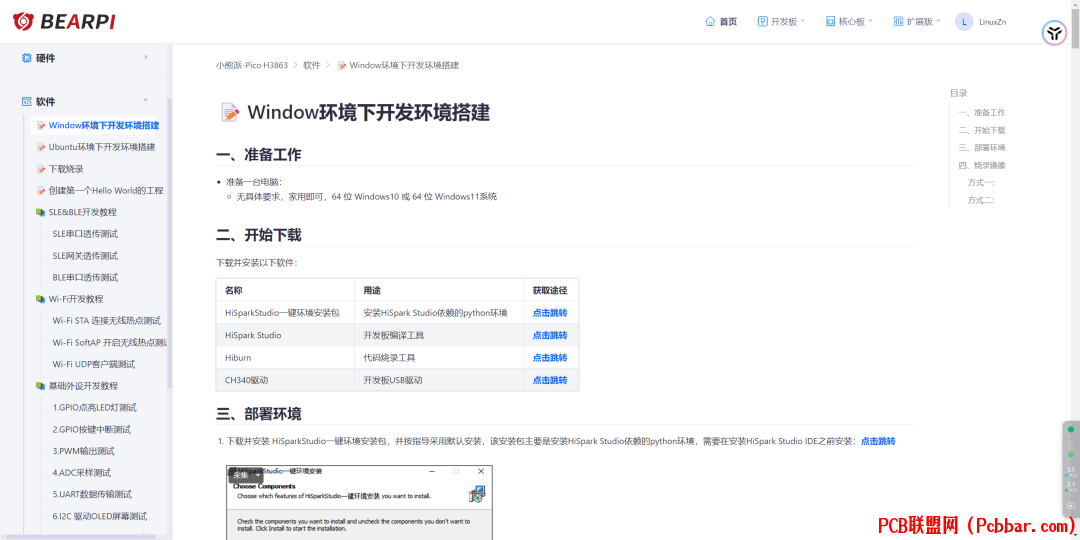This screenshot has width=1080, height=540.
Task: Click 点击跳转 for Hiburn row
Action: 550,357
